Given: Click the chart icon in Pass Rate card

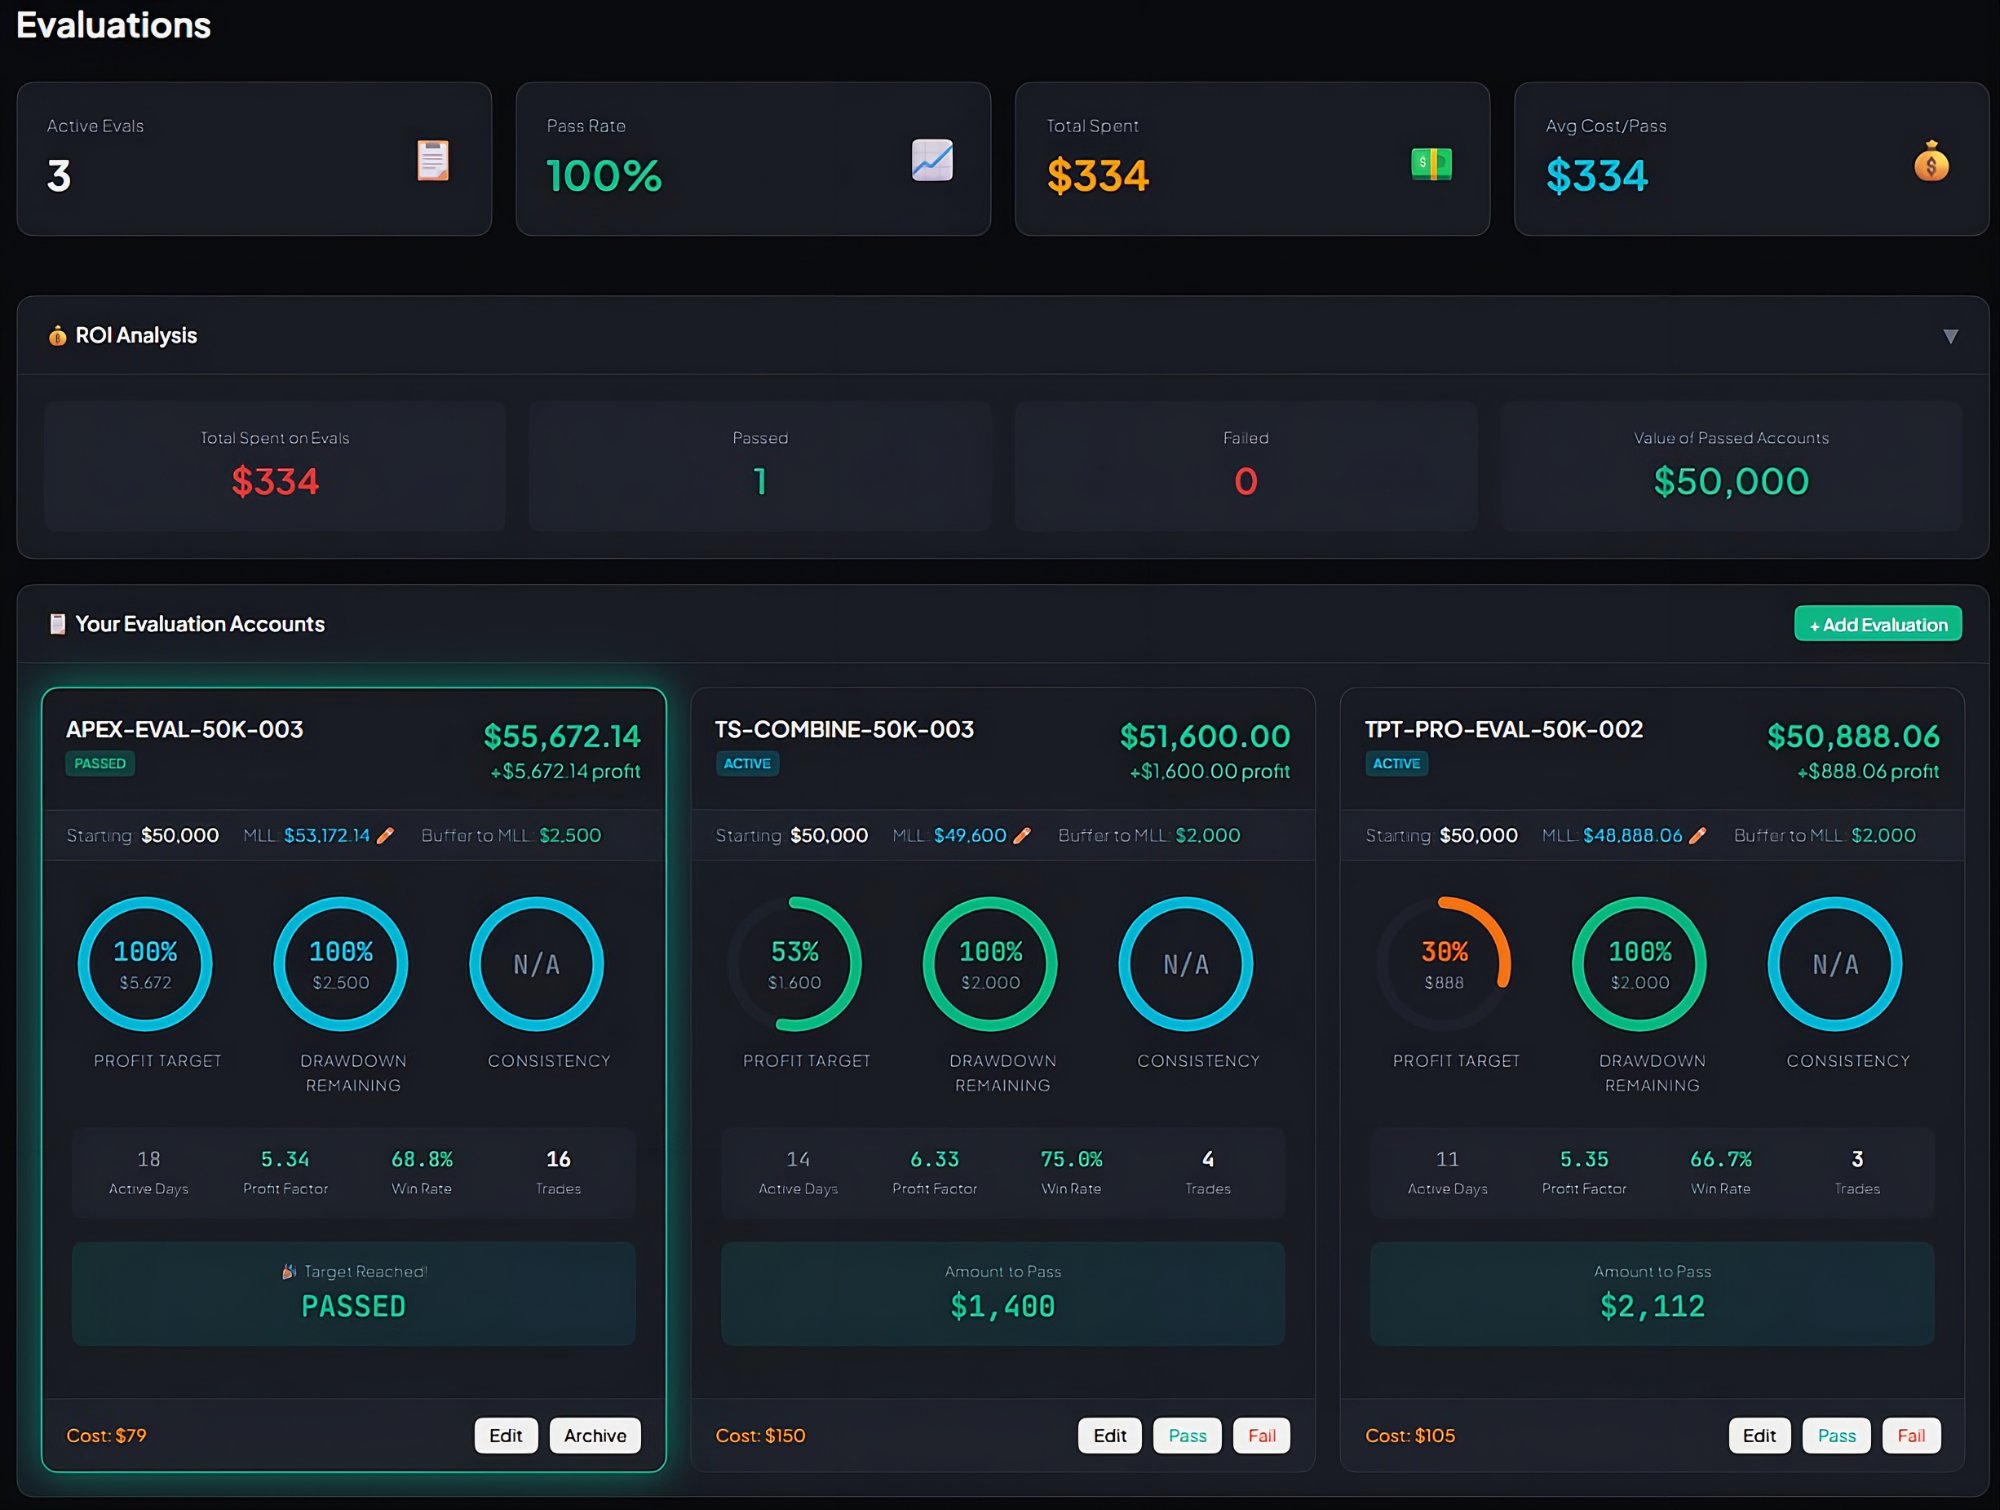Looking at the screenshot, I should [931, 160].
